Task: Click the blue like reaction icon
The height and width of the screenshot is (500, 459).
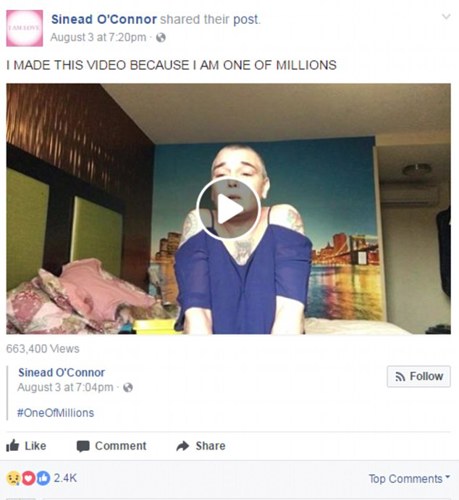Action: tap(43, 478)
